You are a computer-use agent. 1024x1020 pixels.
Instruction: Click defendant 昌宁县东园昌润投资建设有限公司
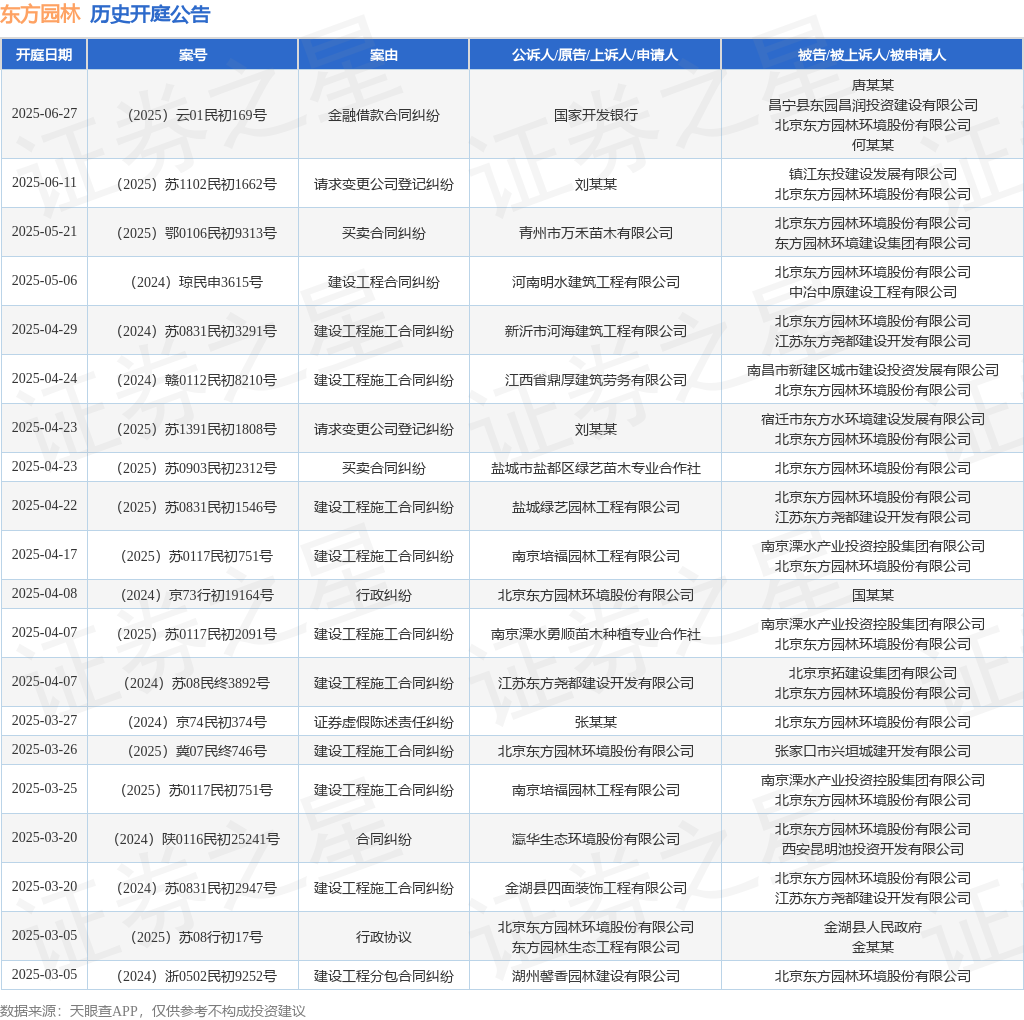point(872,105)
